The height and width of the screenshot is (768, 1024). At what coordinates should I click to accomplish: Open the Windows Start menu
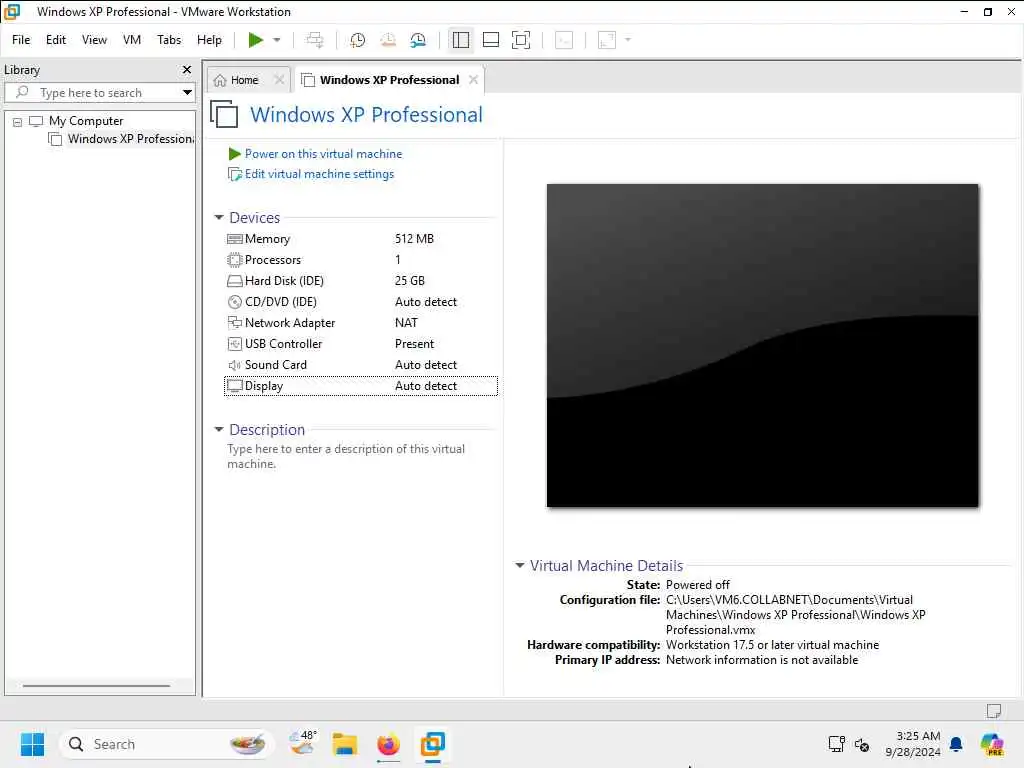click(x=32, y=744)
